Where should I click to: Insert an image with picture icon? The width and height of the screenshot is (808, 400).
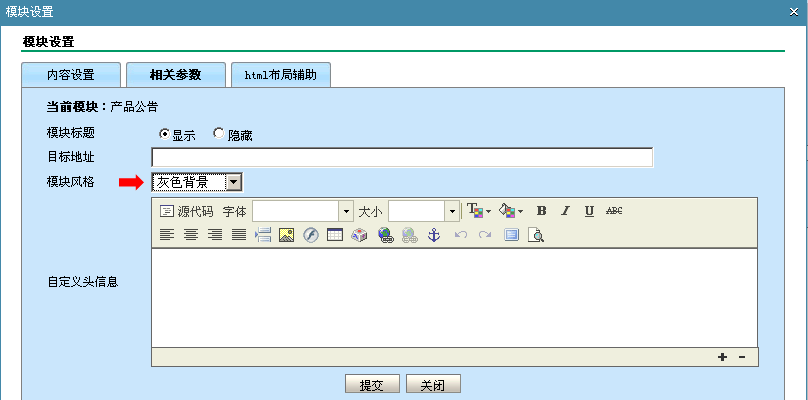(287, 235)
